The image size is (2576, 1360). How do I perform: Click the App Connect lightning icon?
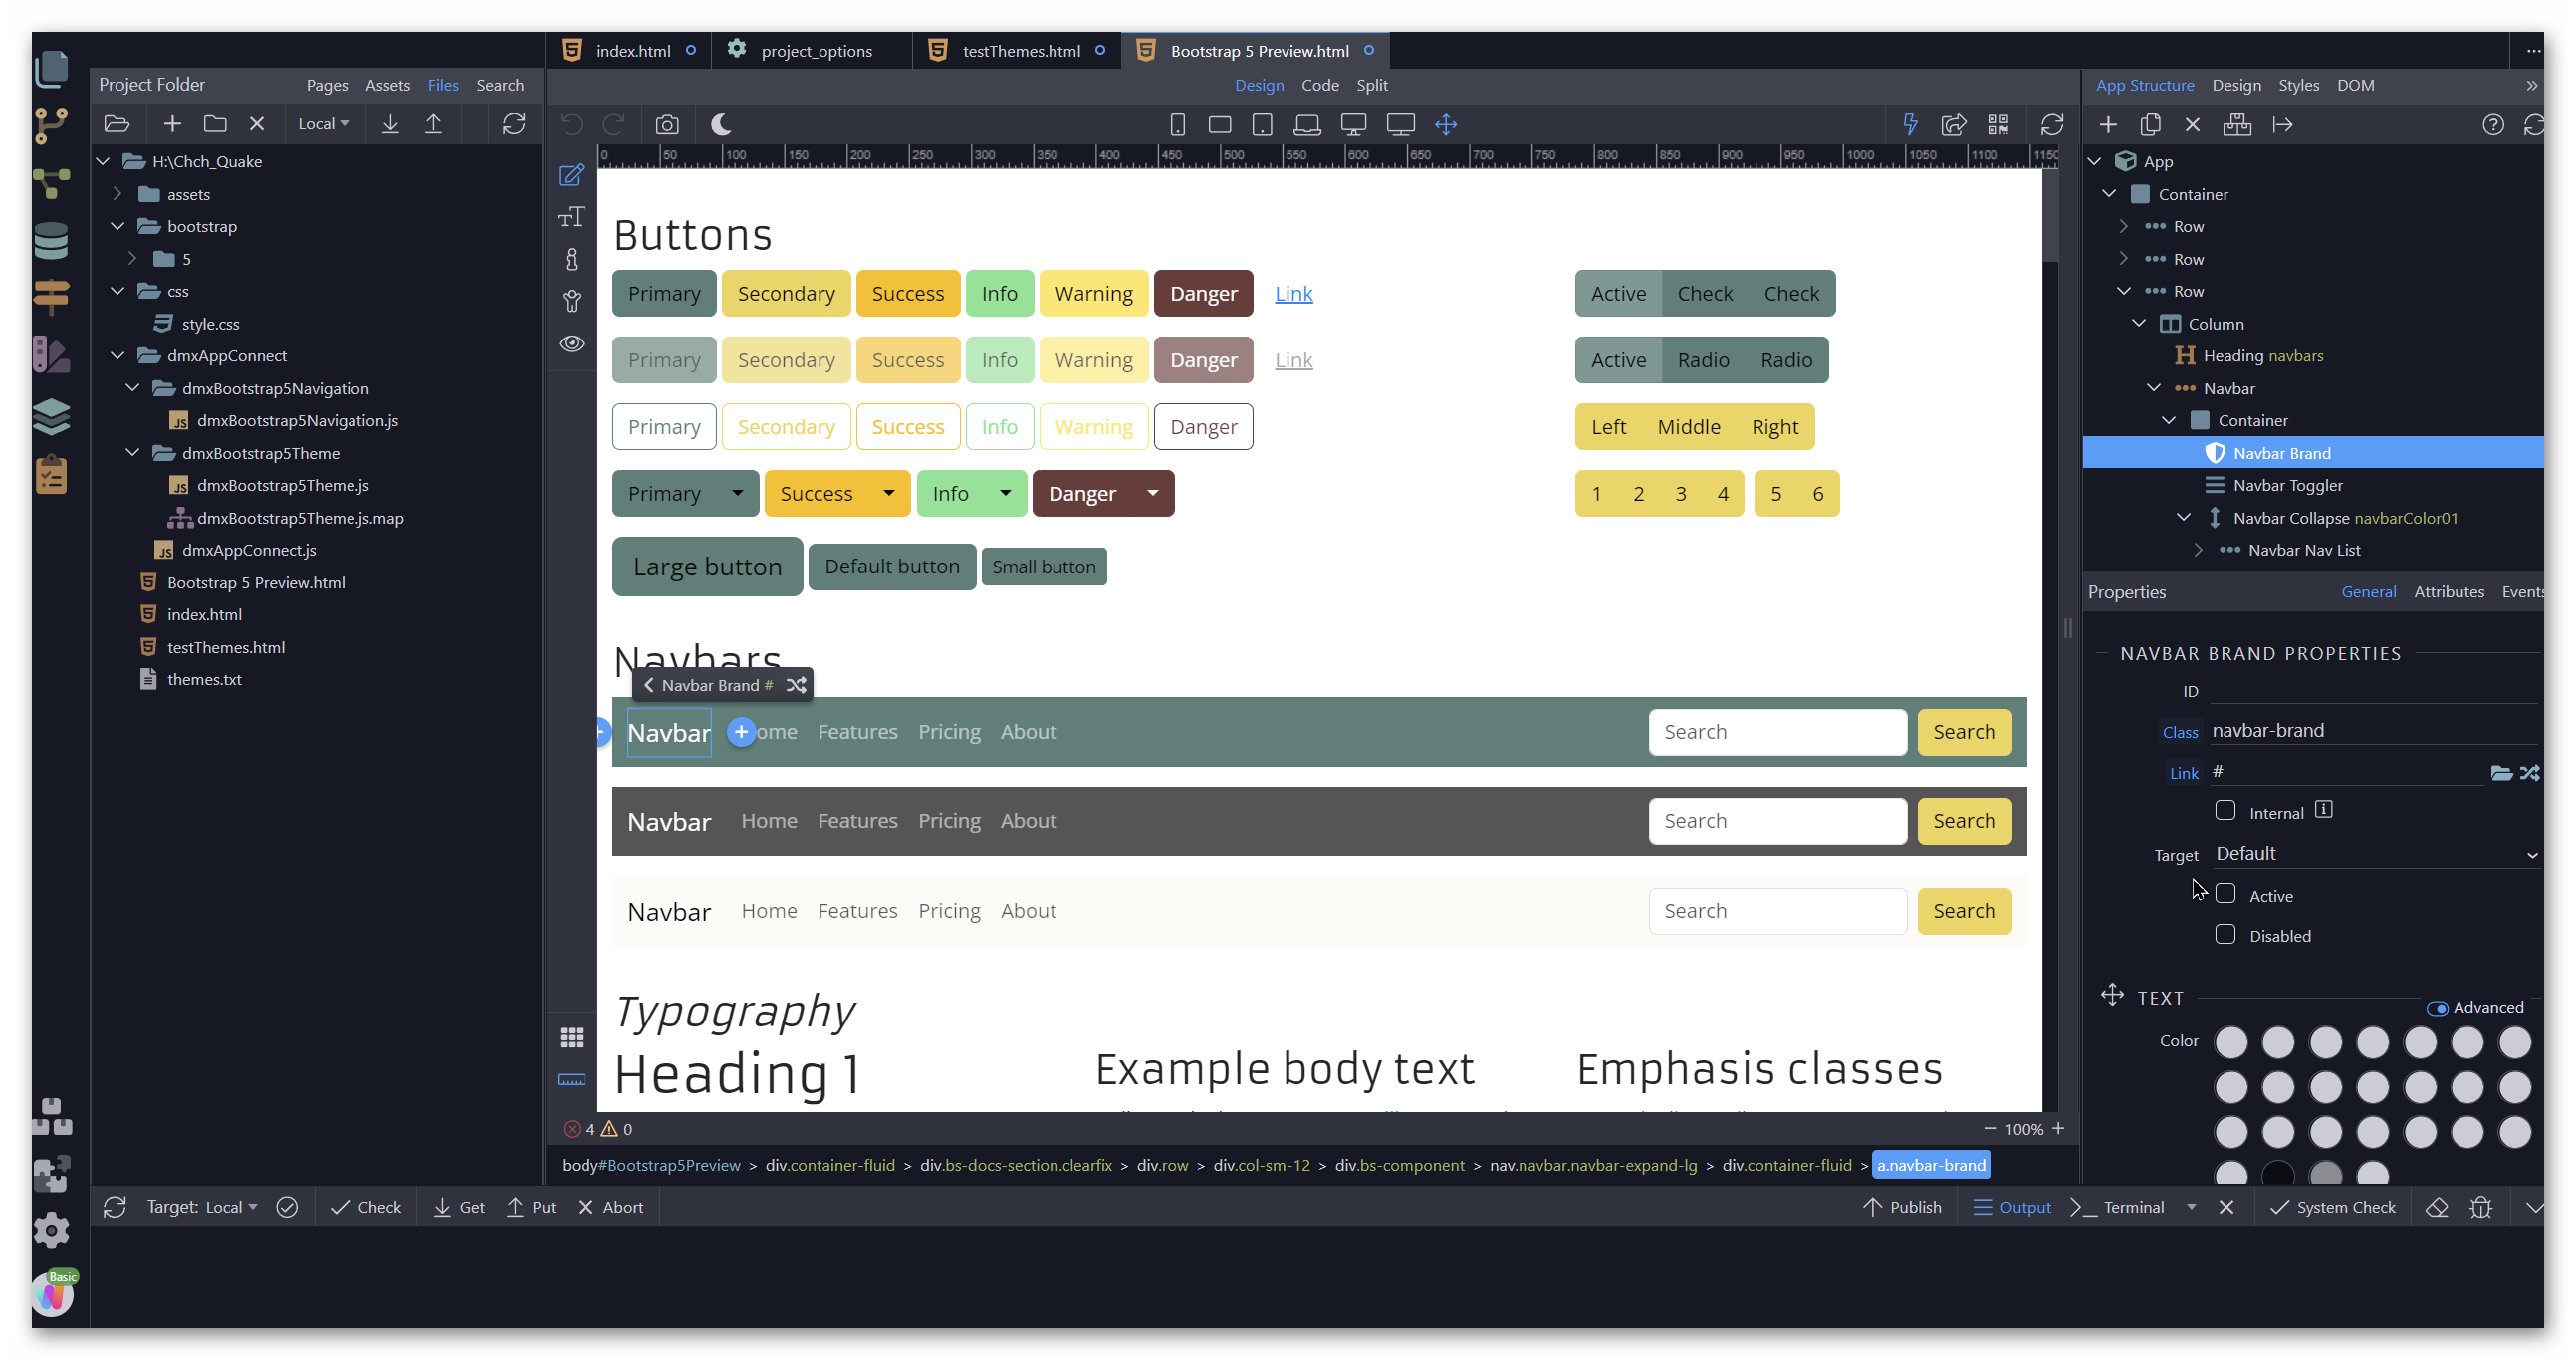pos(1910,124)
